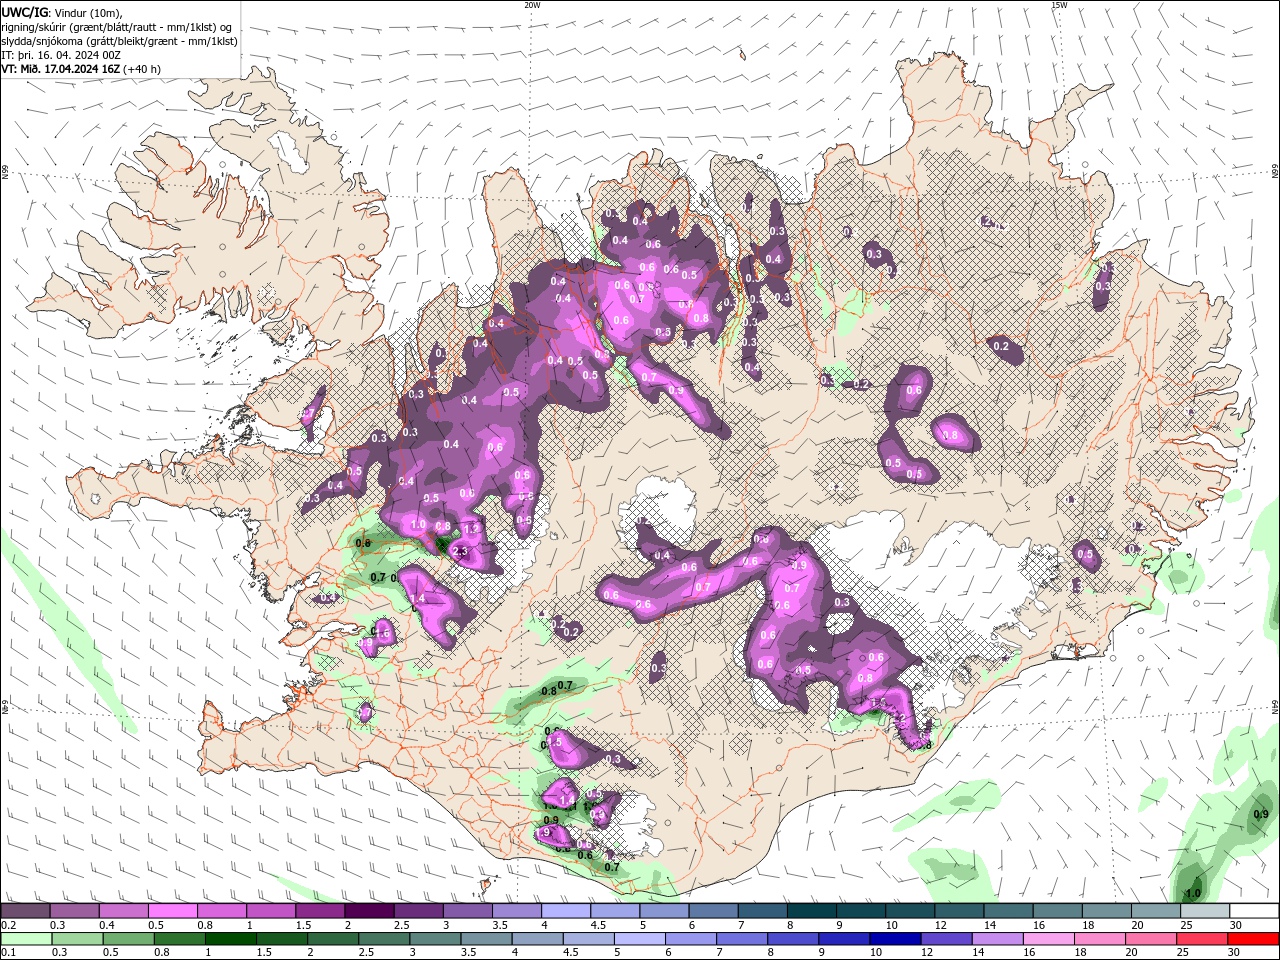Viewport: 1280px width, 960px height.
Task: Click the rain scale label '3.5'
Action: [x=467, y=953]
